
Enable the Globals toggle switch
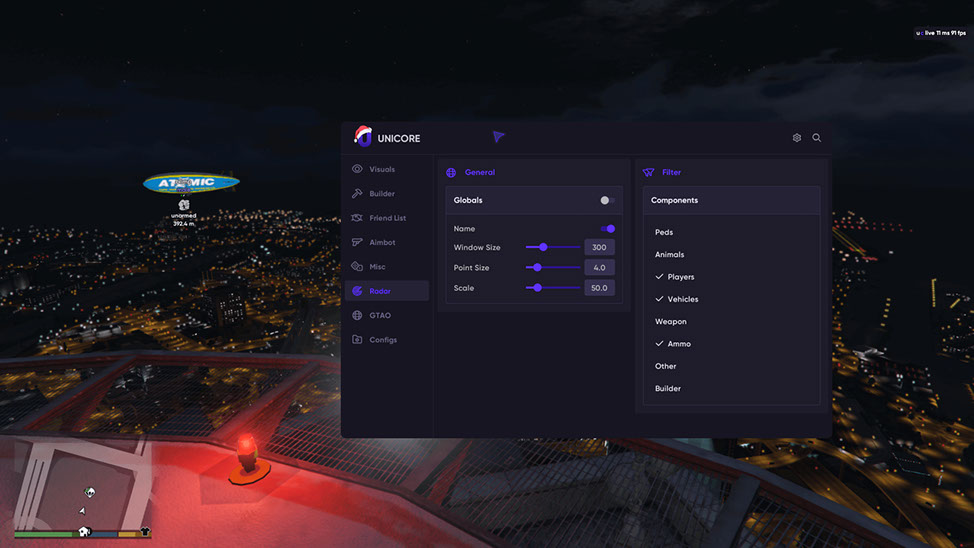(x=607, y=200)
